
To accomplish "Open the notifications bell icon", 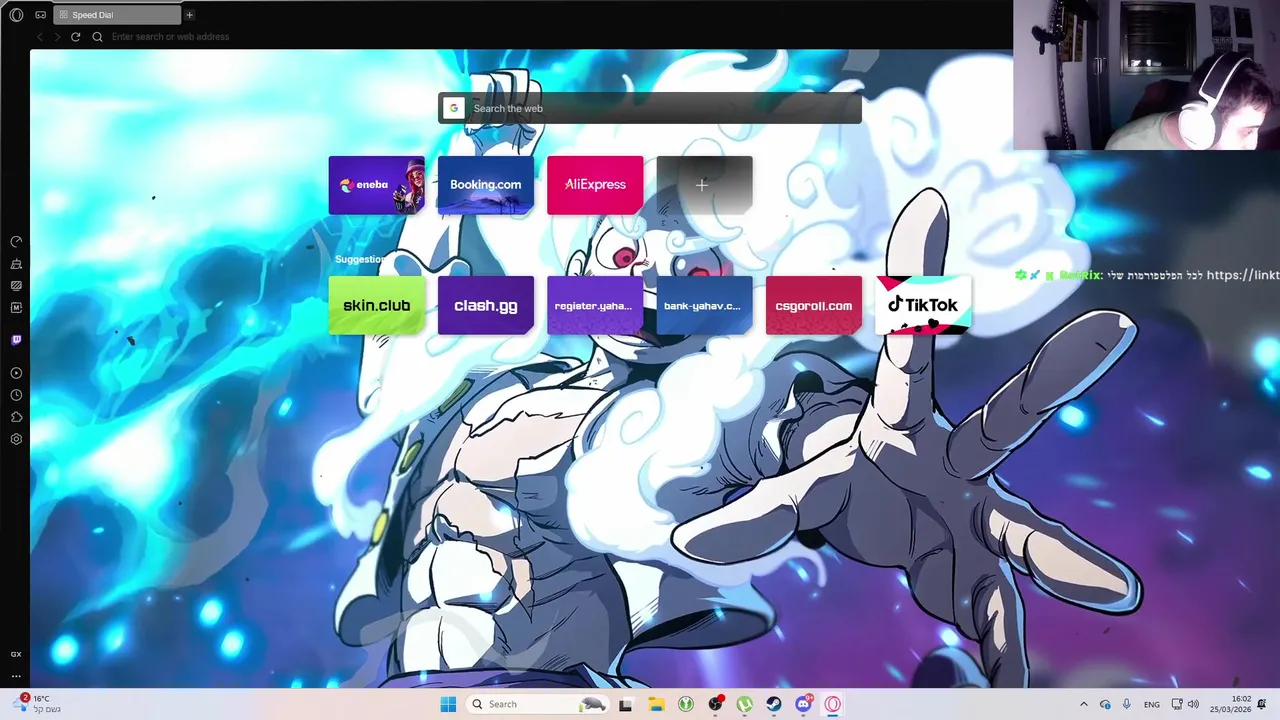I will pyautogui.click(x=1263, y=704).
